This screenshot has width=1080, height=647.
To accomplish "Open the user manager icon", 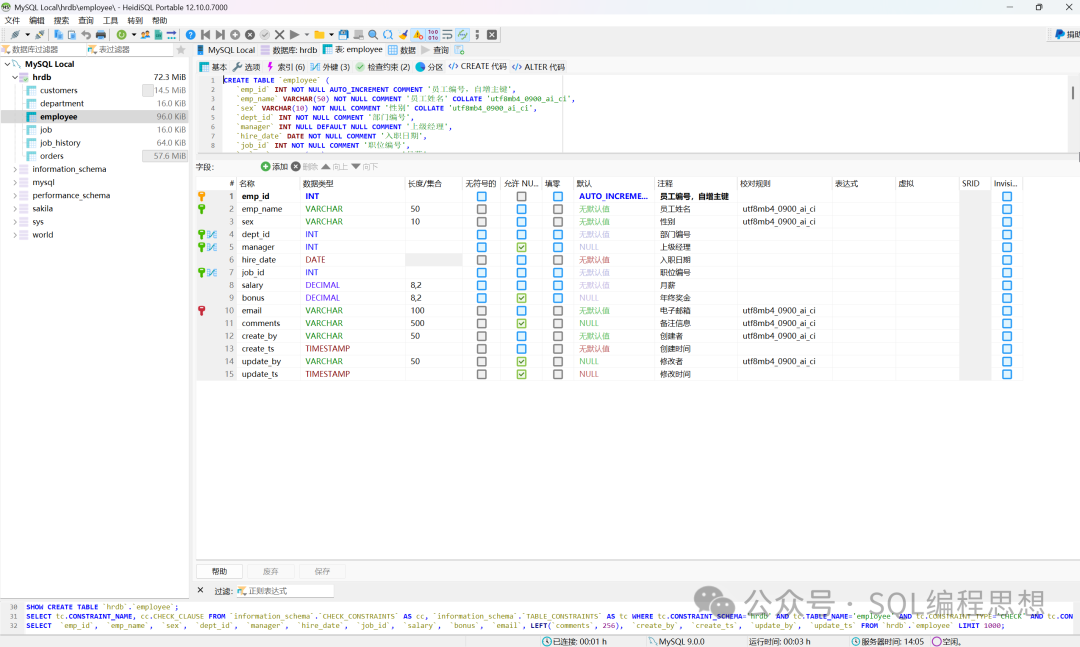I will coord(146,34).
